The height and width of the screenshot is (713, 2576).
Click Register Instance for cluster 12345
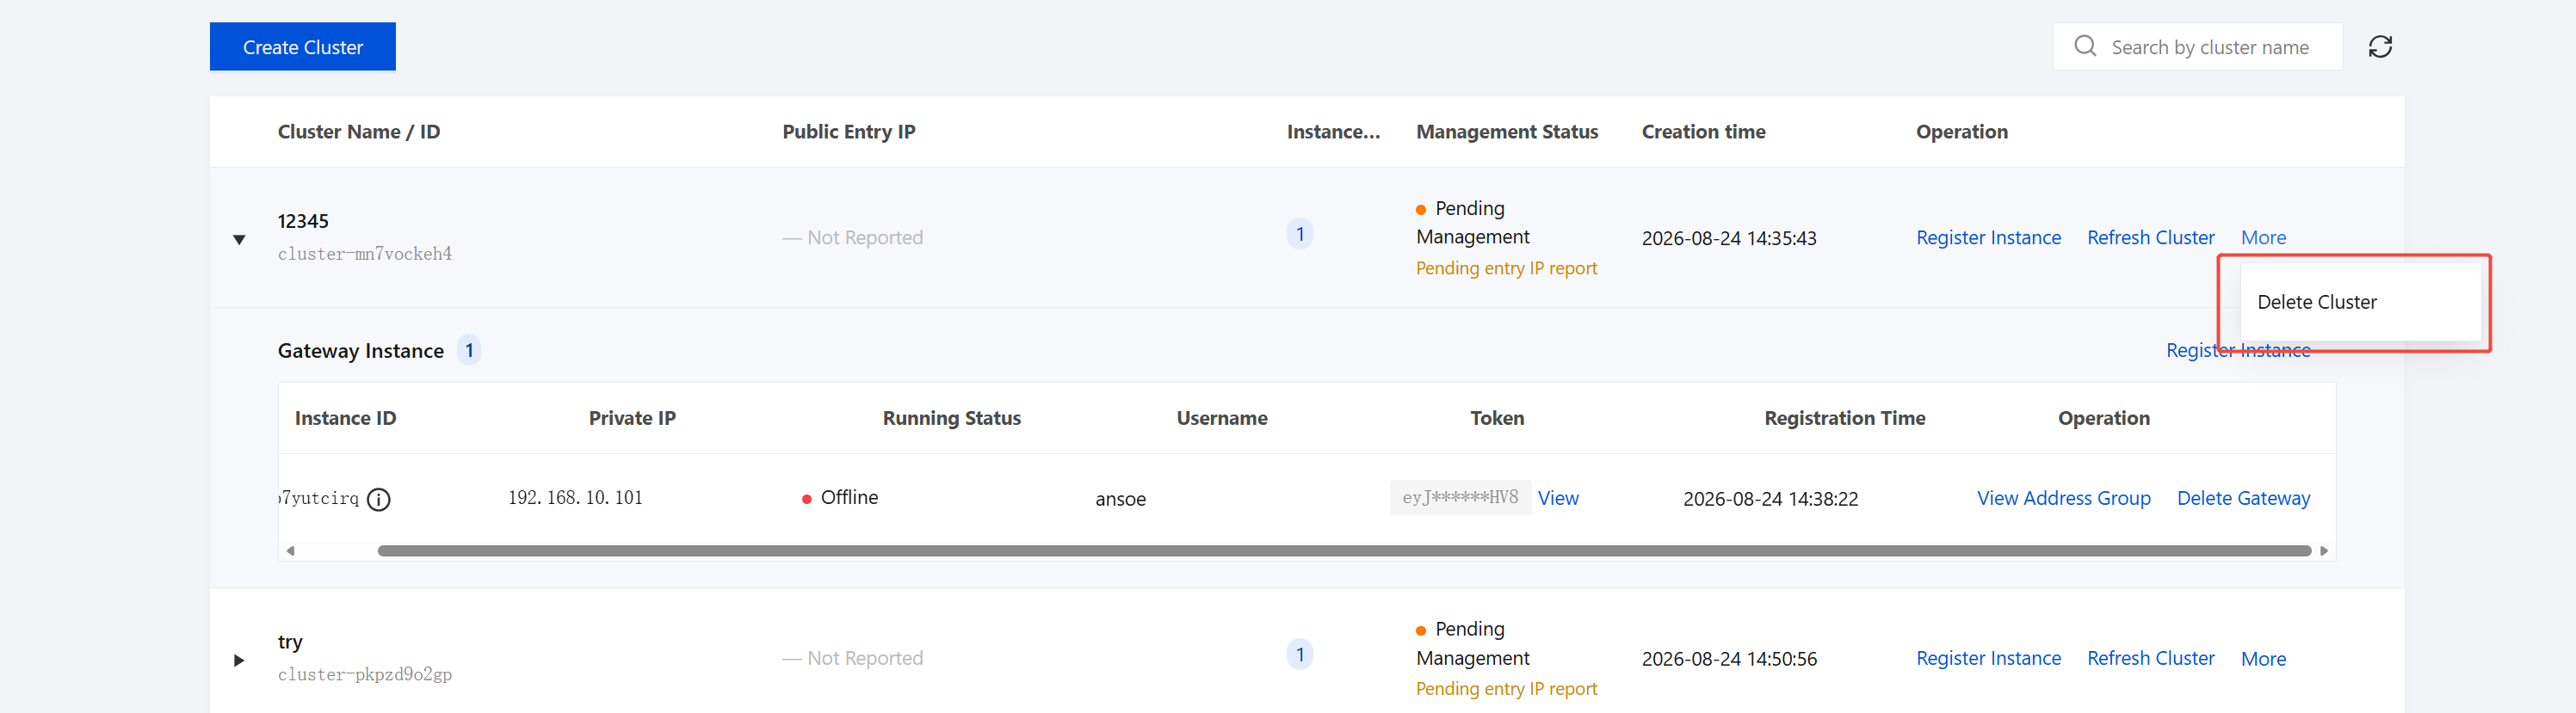pyautogui.click(x=1988, y=238)
